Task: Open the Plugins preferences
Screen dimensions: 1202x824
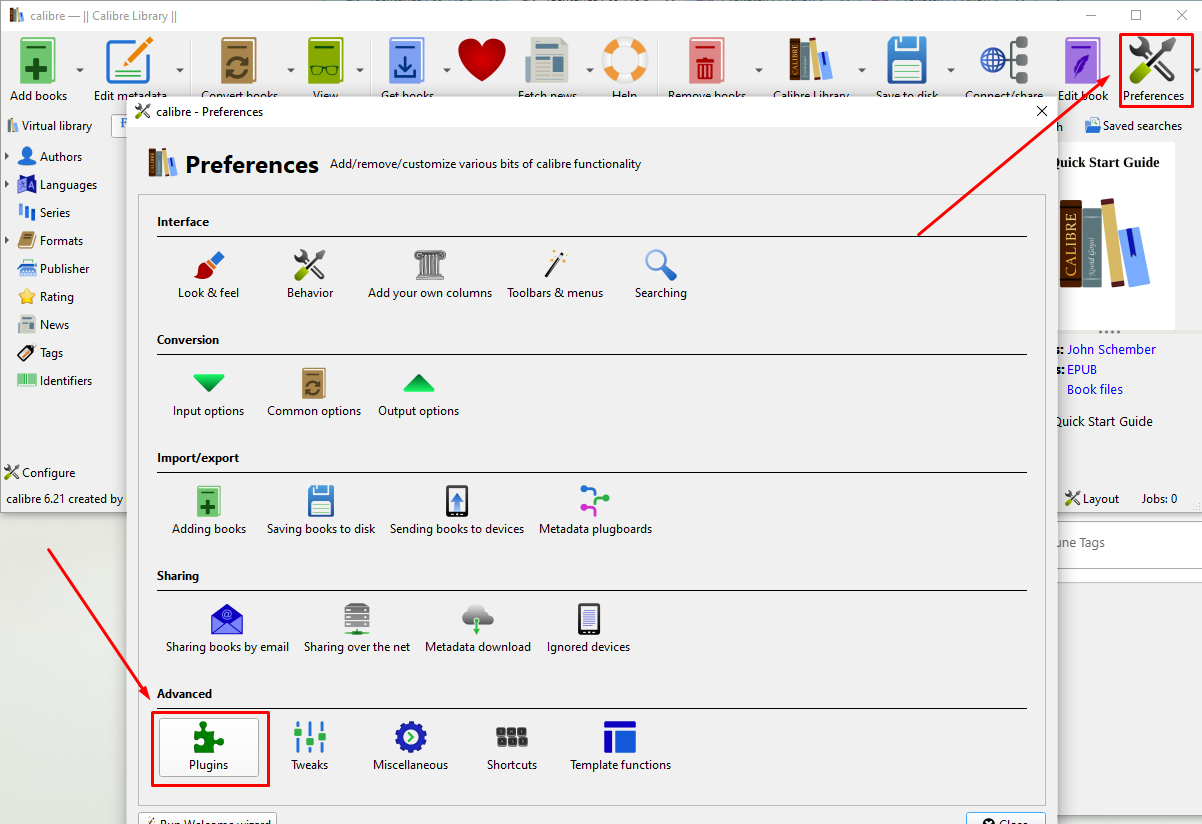Action: 209,747
